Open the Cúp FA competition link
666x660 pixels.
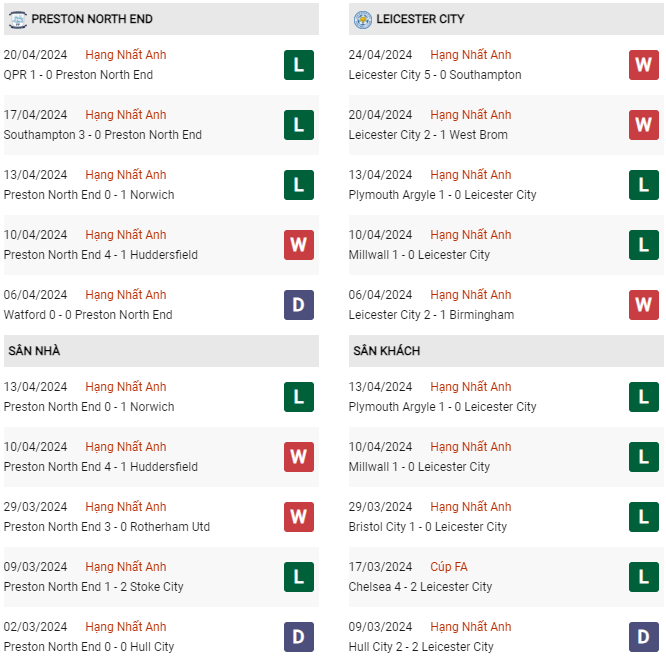click(x=449, y=567)
